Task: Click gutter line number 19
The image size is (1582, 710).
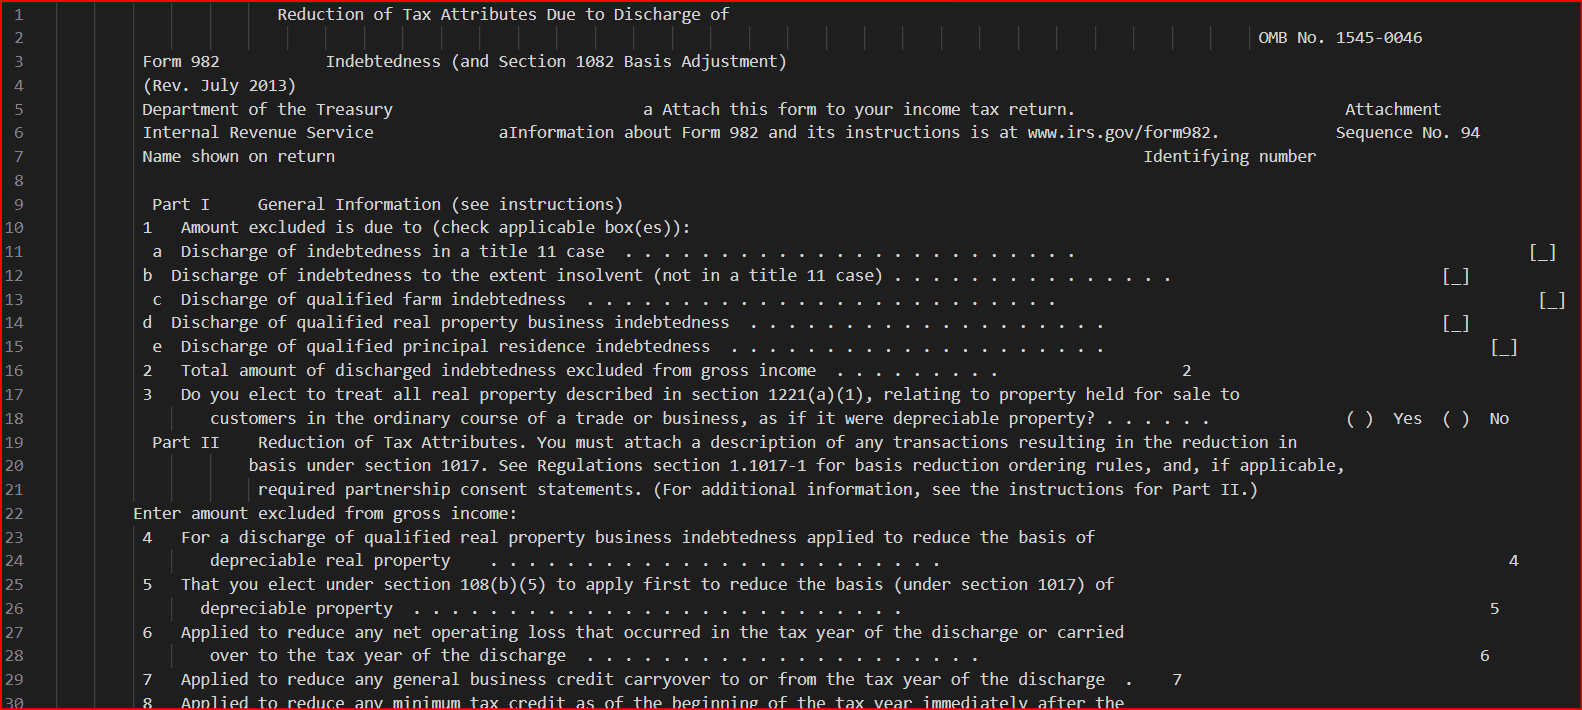Action: [x=14, y=442]
